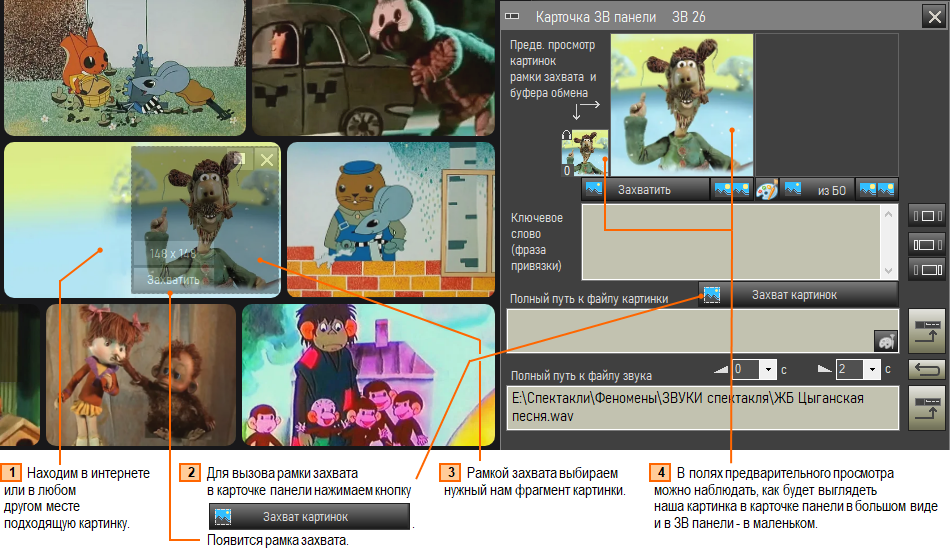The image size is (950, 560).
Task: Open the monkey mother with babies image
Action: 368,375
